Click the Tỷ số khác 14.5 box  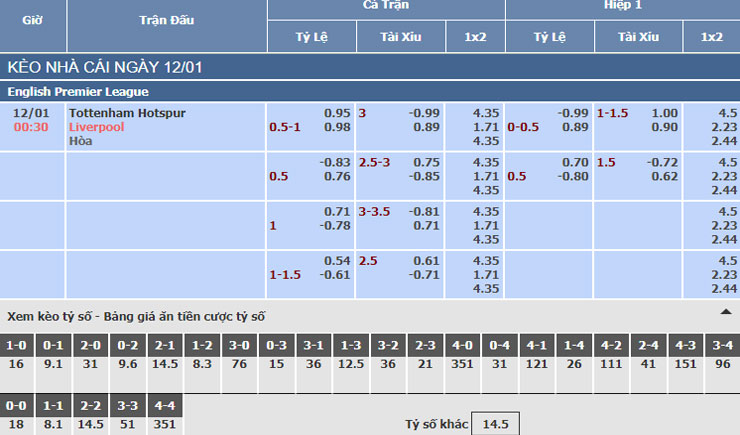click(x=496, y=424)
